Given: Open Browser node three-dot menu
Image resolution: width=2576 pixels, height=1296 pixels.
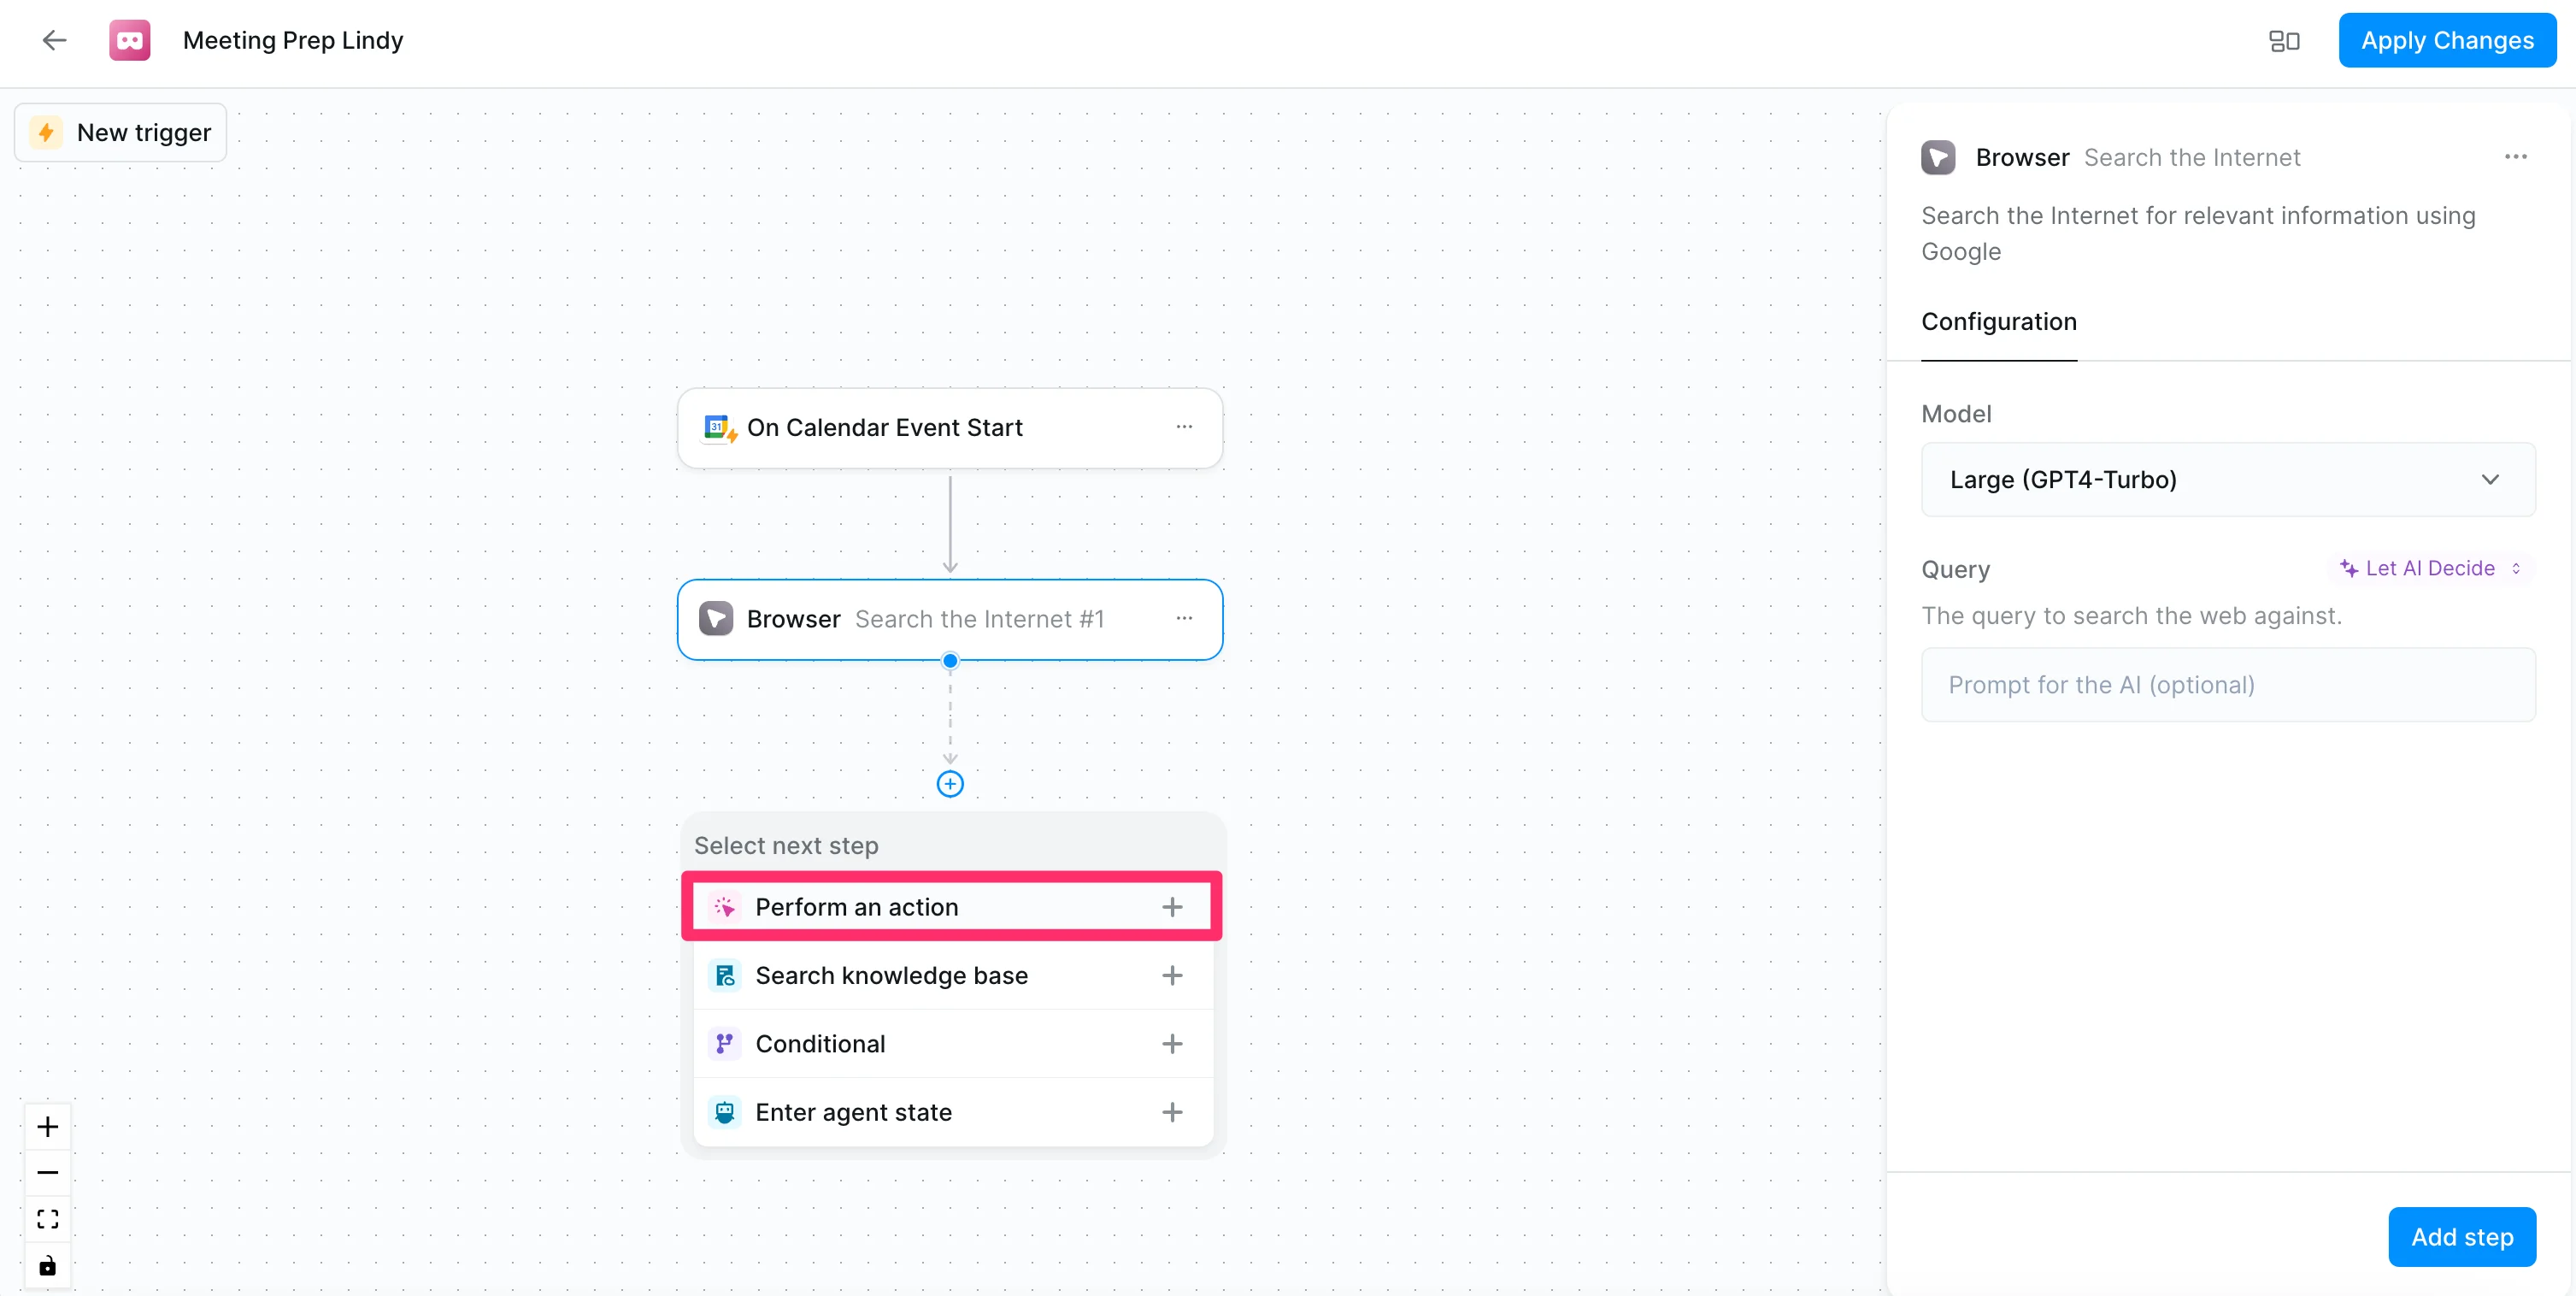Looking at the screenshot, I should coord(1184,619).
